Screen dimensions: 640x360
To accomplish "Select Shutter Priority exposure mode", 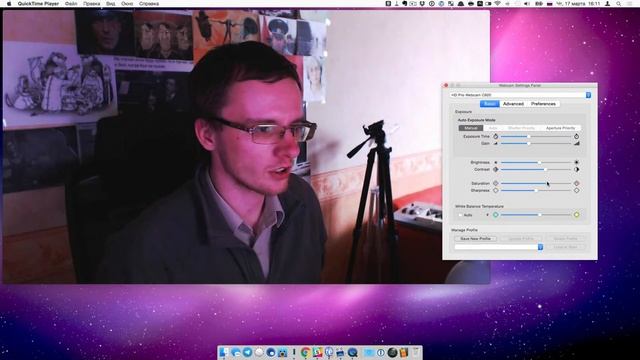I will point(521,128).
